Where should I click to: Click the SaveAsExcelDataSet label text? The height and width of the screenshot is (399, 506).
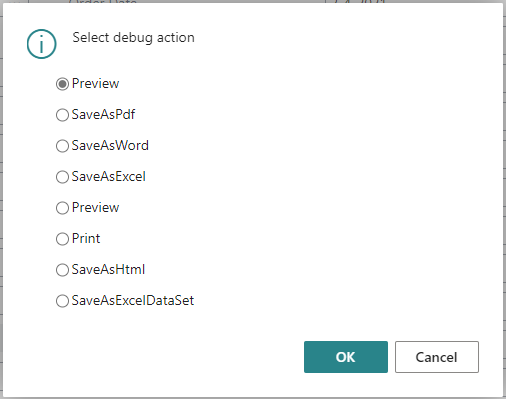(x=133, y=300)
